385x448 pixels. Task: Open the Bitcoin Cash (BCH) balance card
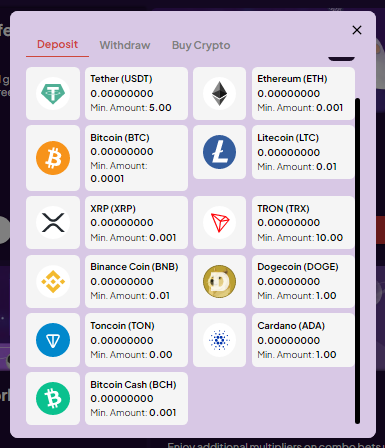pos(136,398)
